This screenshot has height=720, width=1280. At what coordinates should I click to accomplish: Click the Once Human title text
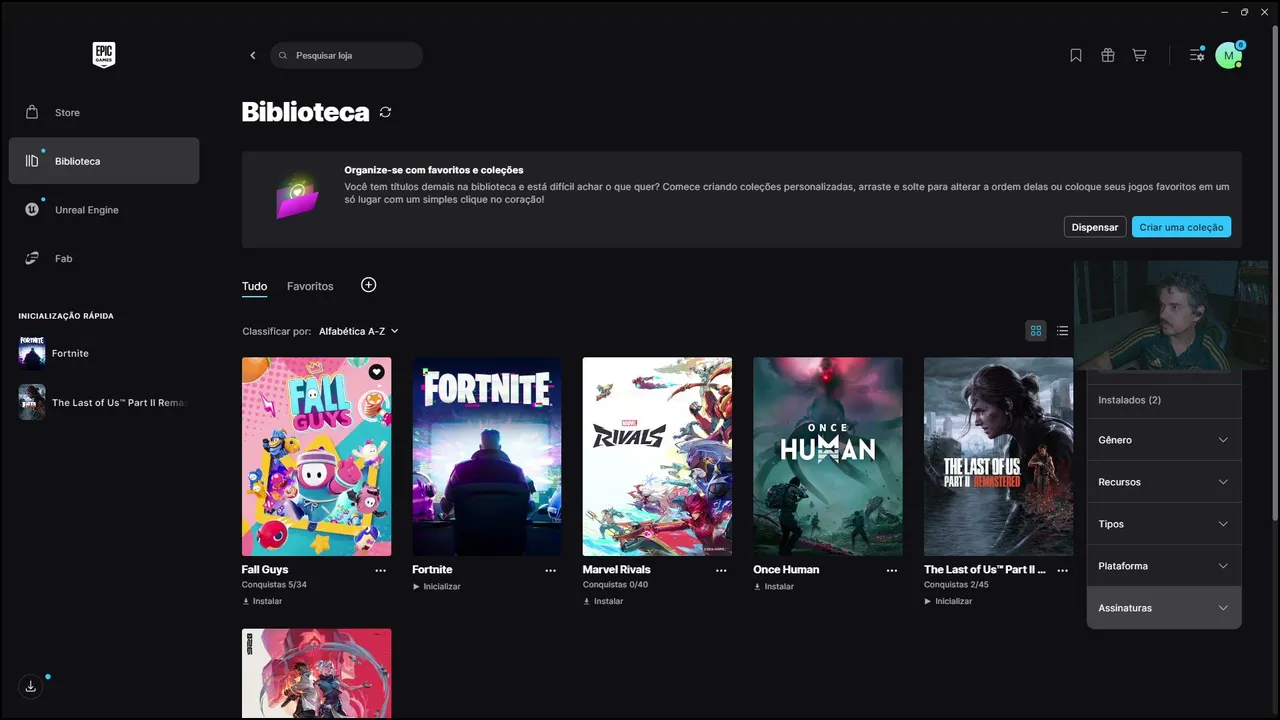[x=786, y=570]
